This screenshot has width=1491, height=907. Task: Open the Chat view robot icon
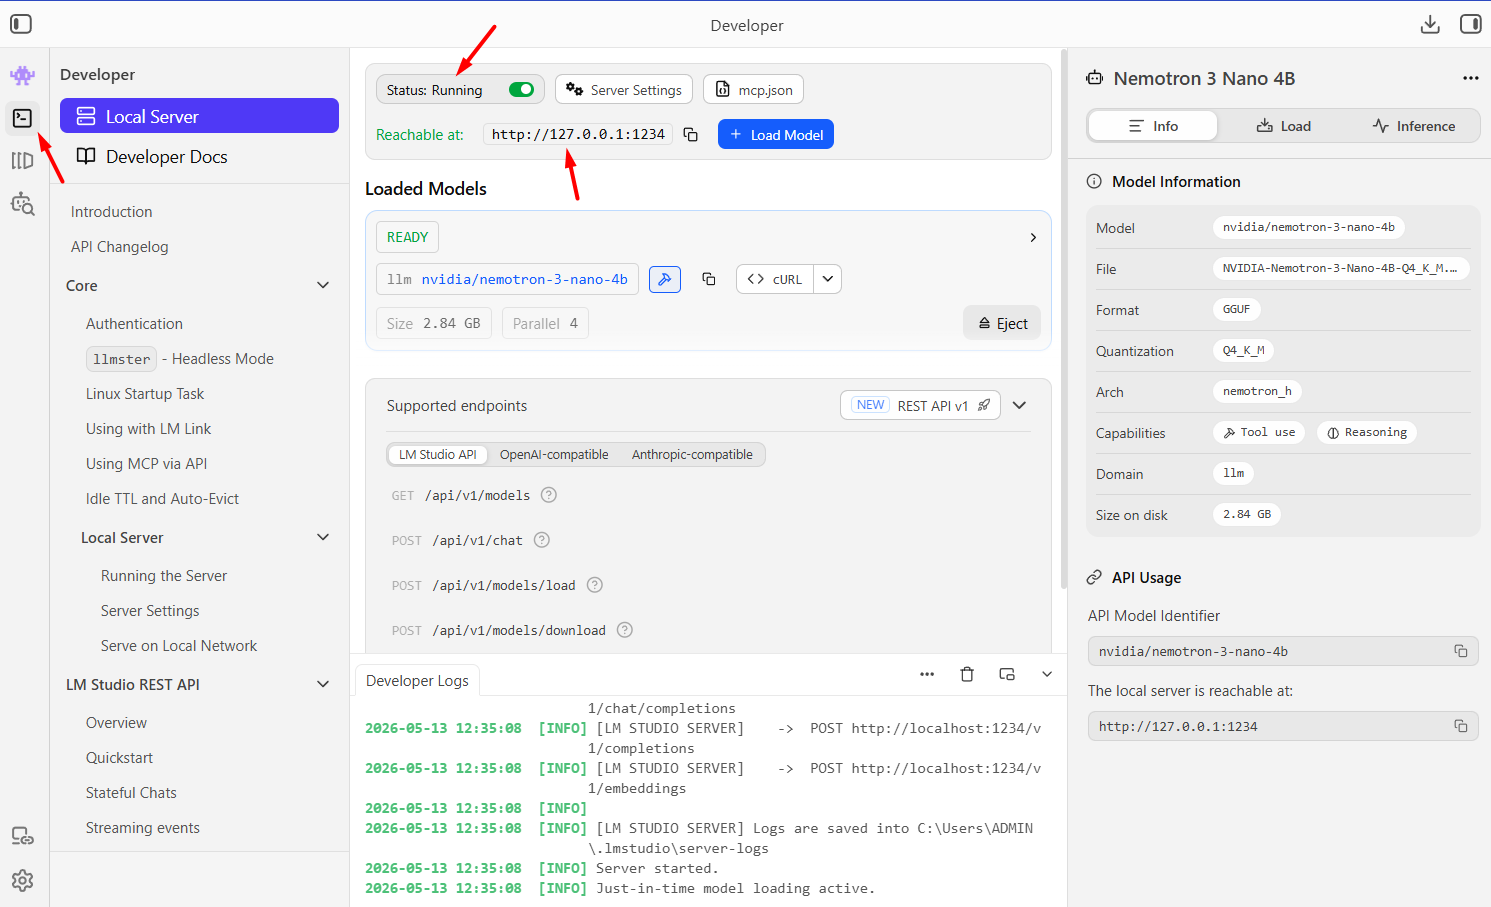click(22, 75)
